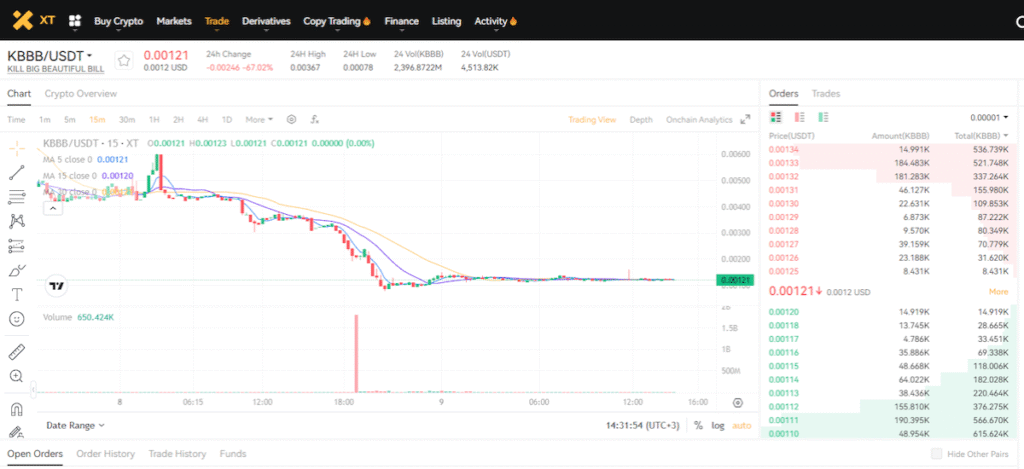This screenshot has height=469, width=1024.
Task: Pick the emoji sticker tool
Action: 17,319
